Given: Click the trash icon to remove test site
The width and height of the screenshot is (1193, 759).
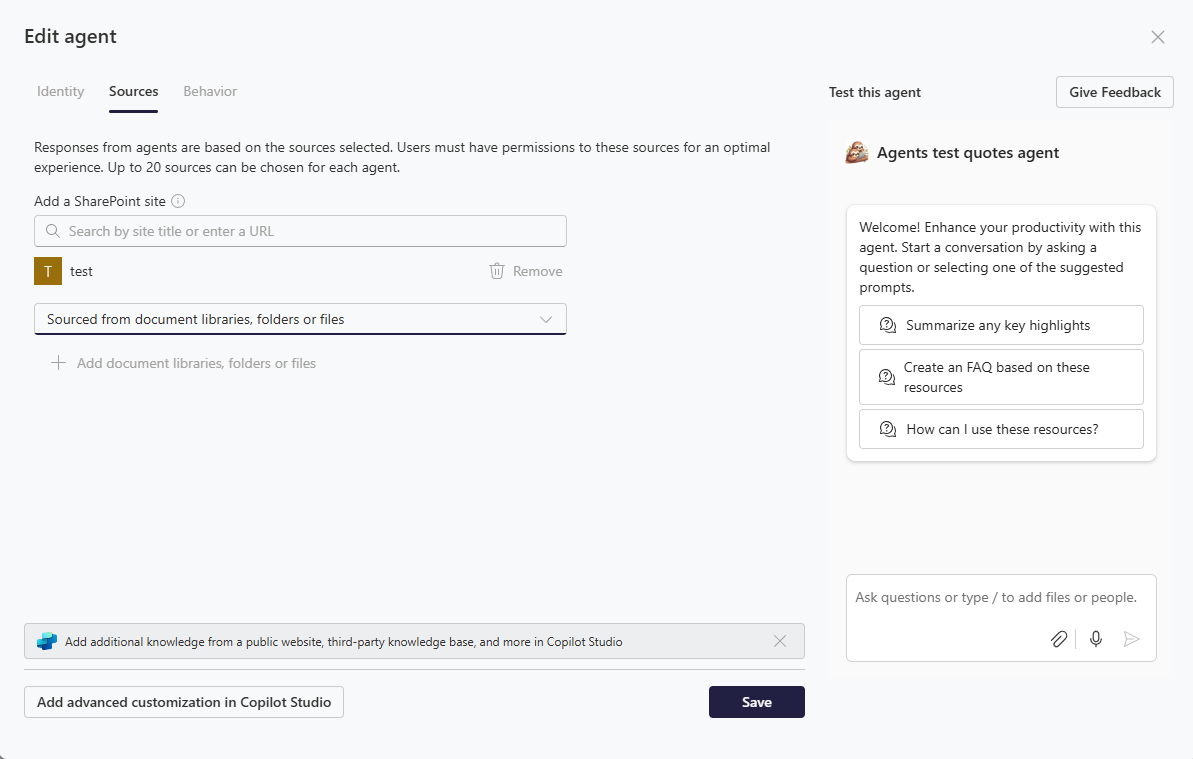Looking at the screenshot, I should [497, 271].
